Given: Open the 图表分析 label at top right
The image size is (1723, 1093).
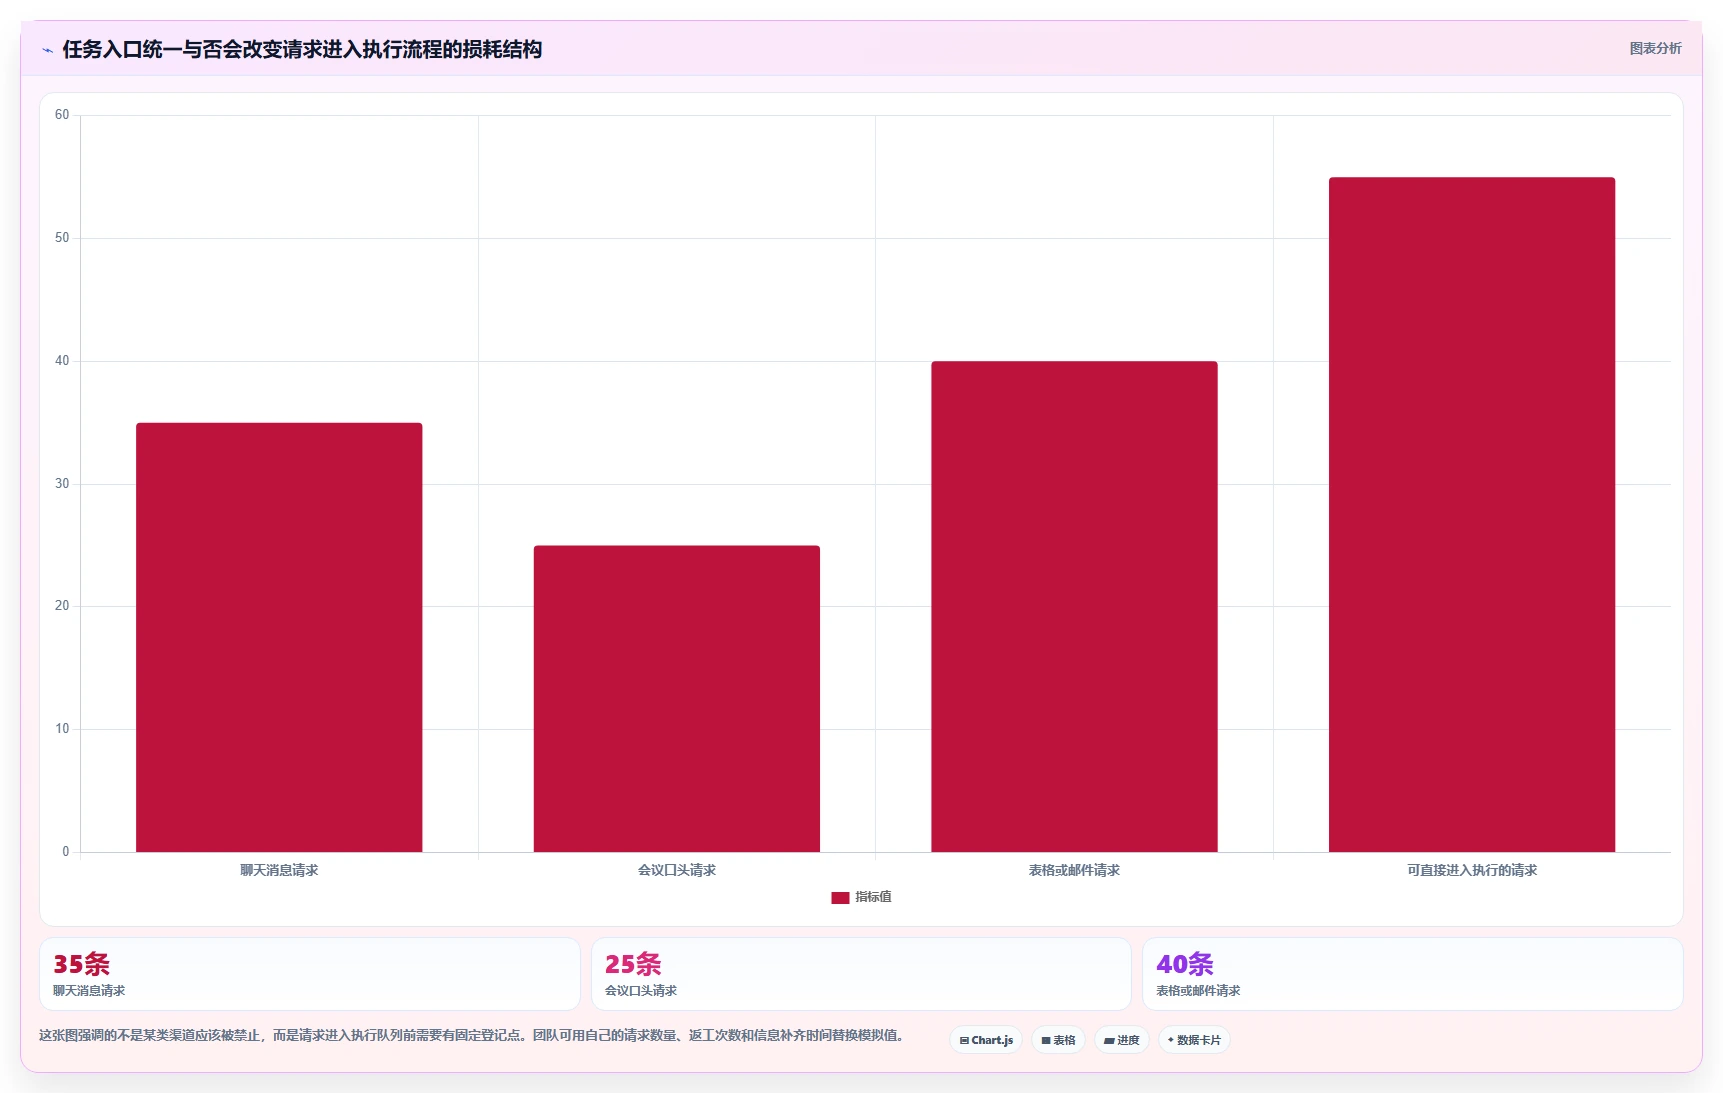Looking at the screenshot, I should point(1655,48).
